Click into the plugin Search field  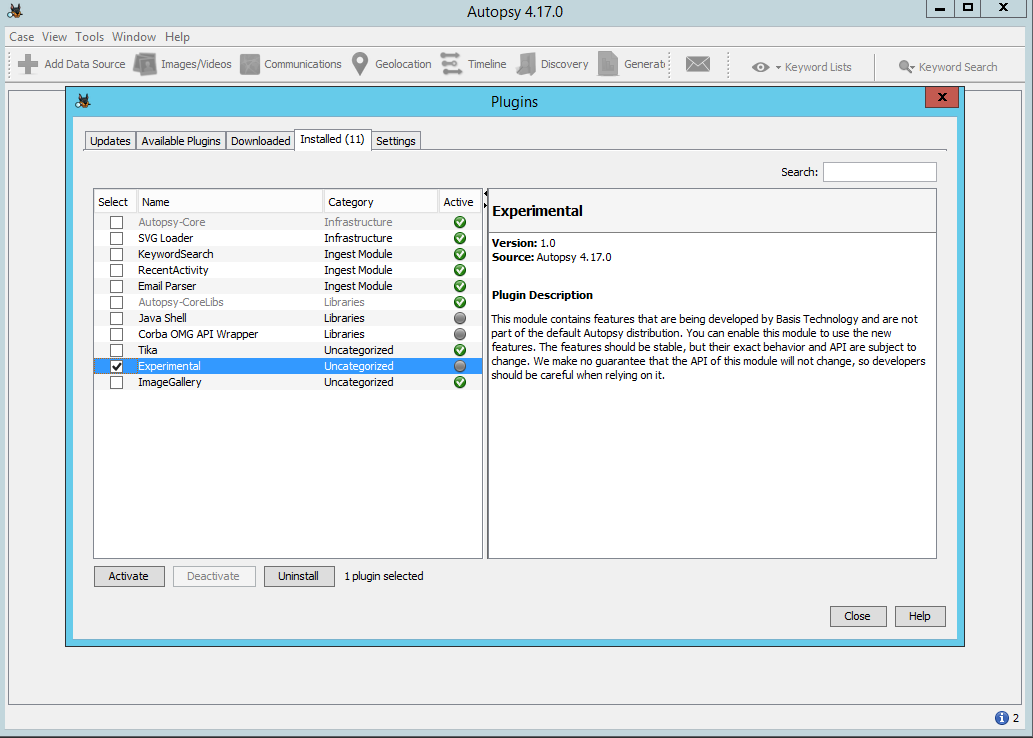click(879, 172)
